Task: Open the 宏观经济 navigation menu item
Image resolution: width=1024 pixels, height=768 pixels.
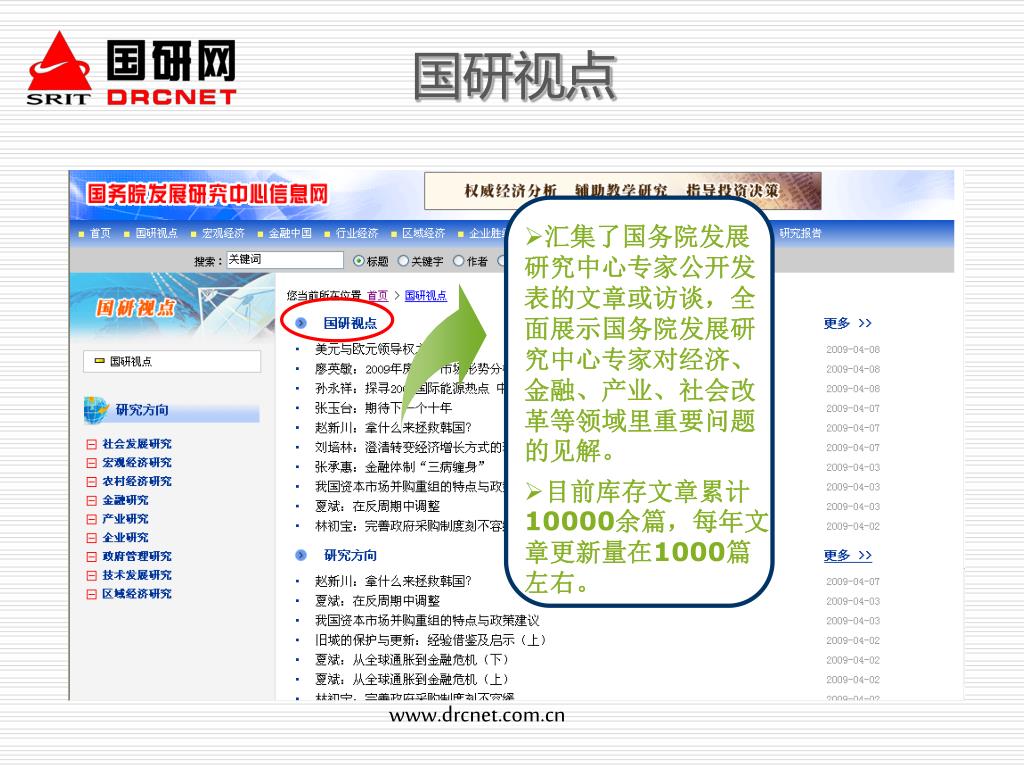Action: [223, 233]
